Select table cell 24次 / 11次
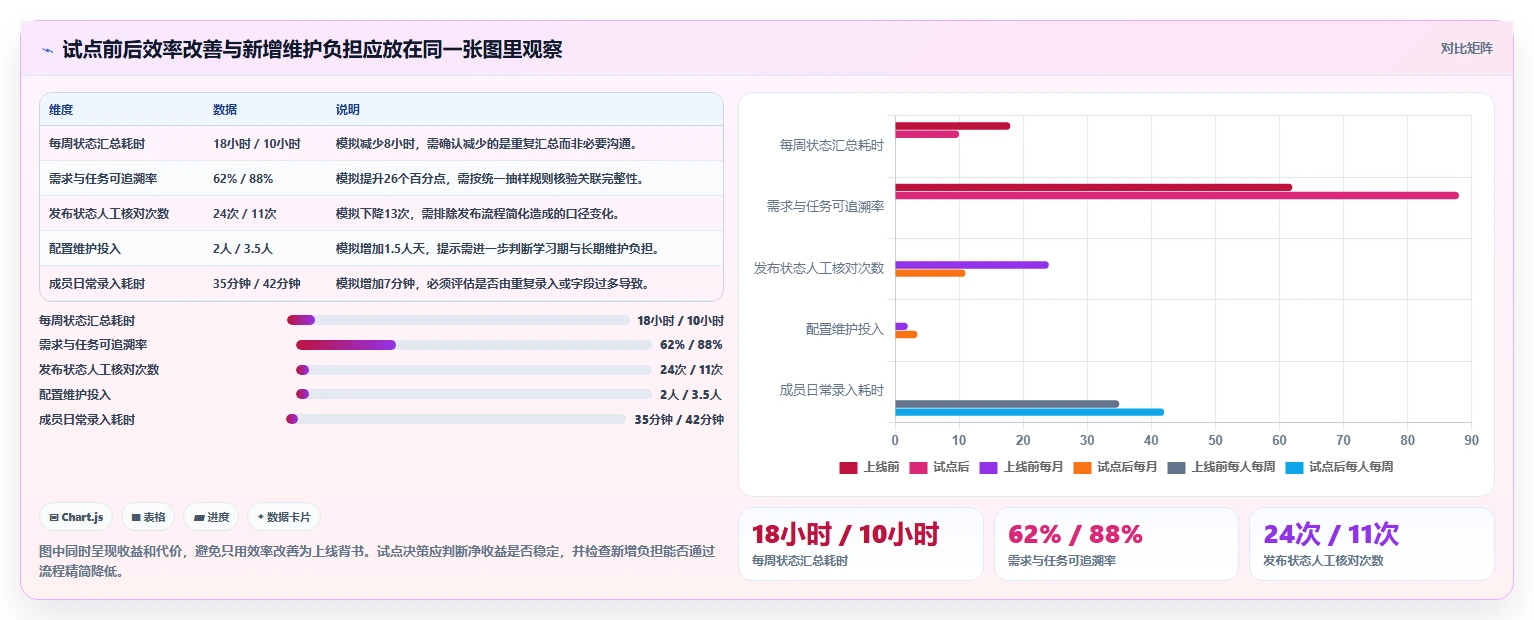The image size is (1534, 620). tap(245, 214)
